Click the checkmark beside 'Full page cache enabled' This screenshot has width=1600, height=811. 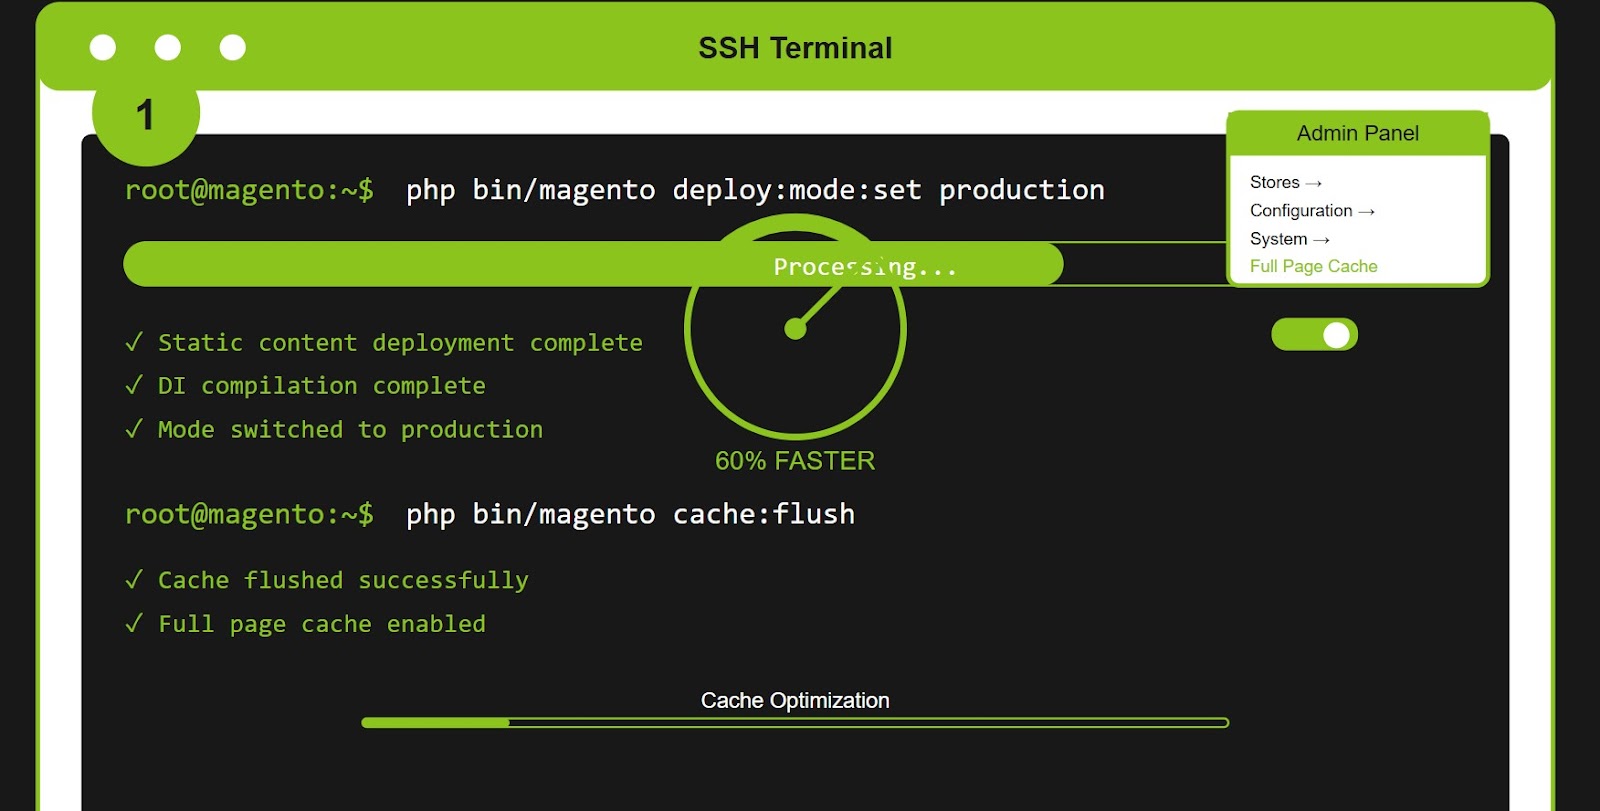point(134,624)
